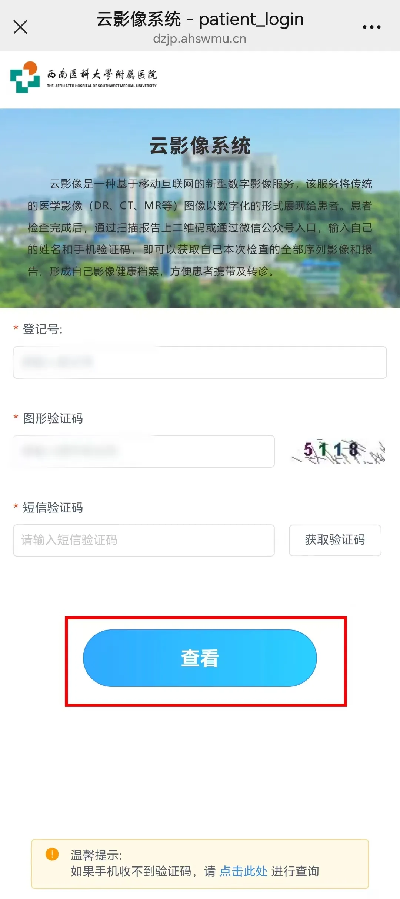The image size is (400, 899).
Task: Click the 云影像系统 heading on banner
Action: pos(200,145)
